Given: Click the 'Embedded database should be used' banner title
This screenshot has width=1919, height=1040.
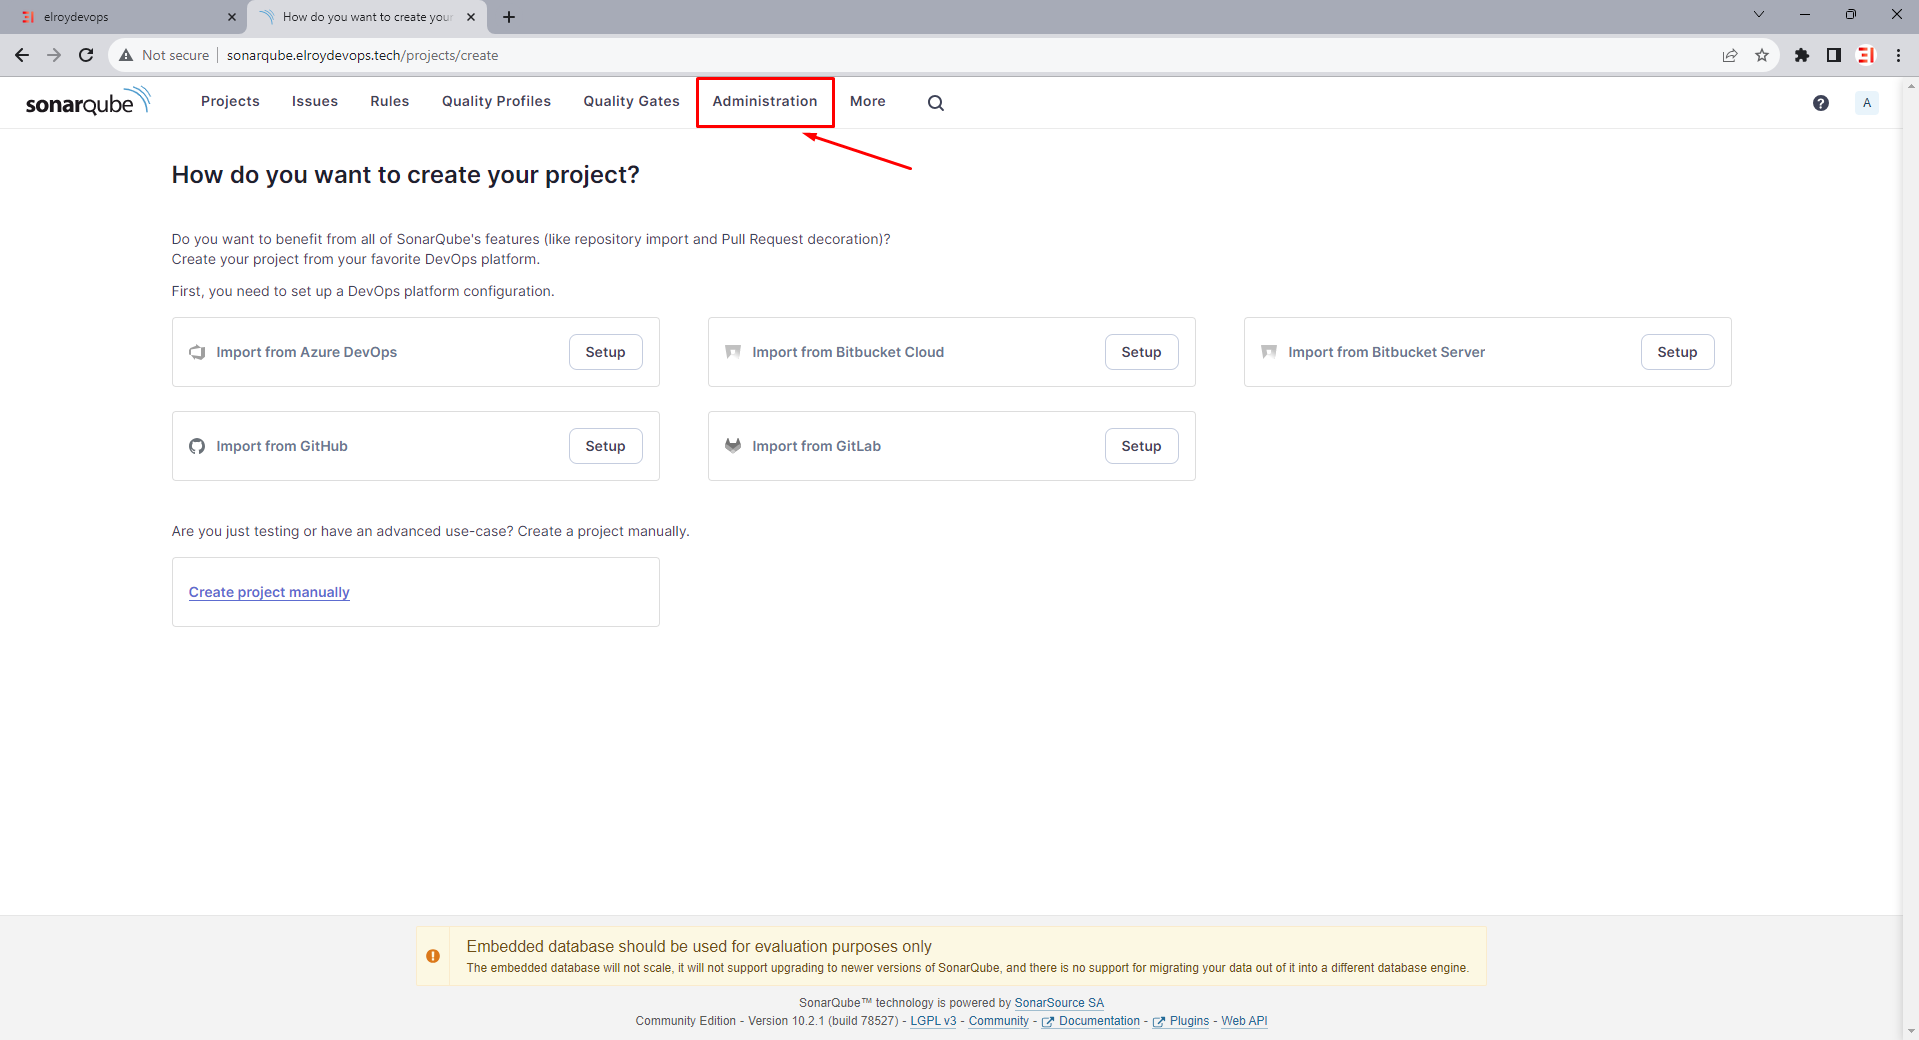Looking at the screenshot, I should pos(699,946).
